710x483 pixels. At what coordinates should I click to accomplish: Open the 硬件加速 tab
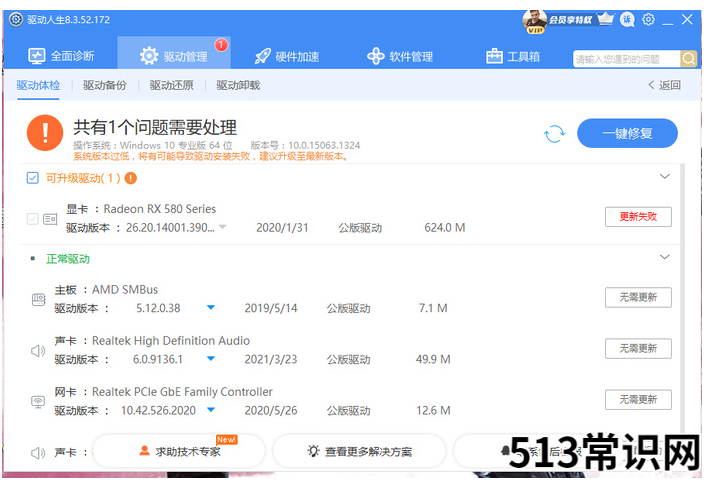click(x=287, y=57)
